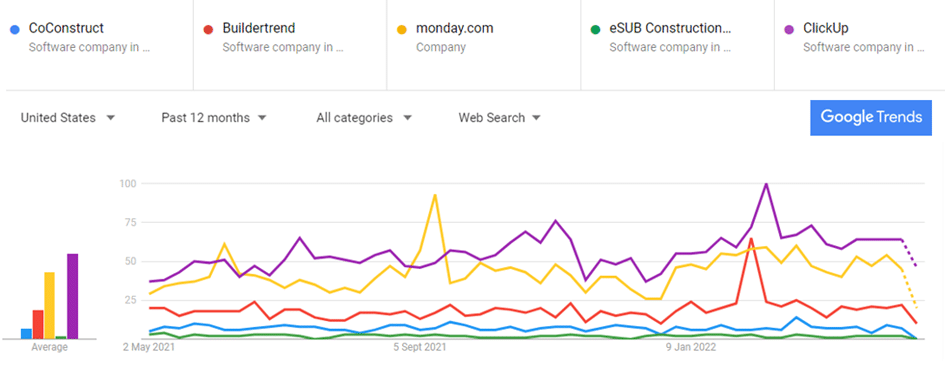This screenshot has height=368, width=945.
Task: Expand the Past 12 months time range
Action: pyautogui.click(x=213, y=118)
